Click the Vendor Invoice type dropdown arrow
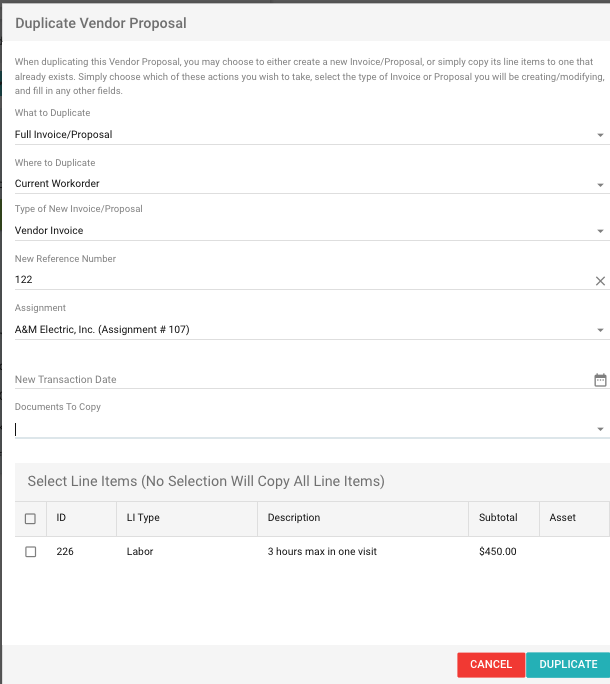The image size is (610, 684). tap(600, 231)
